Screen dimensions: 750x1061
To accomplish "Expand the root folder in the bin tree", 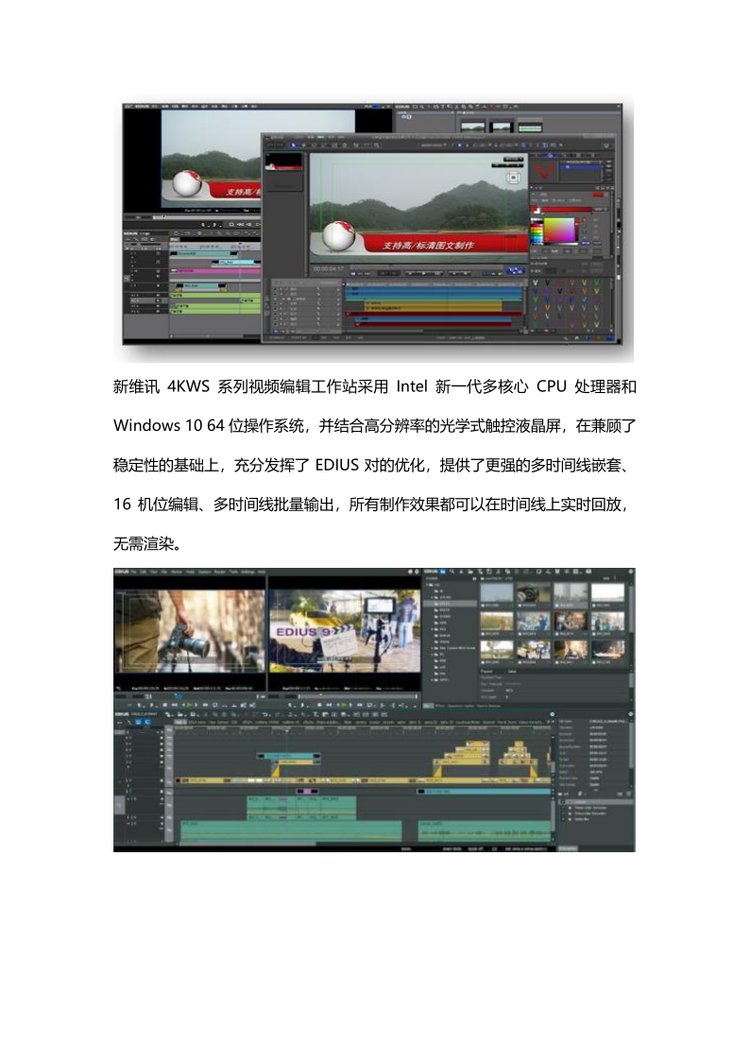I will 430,585.
